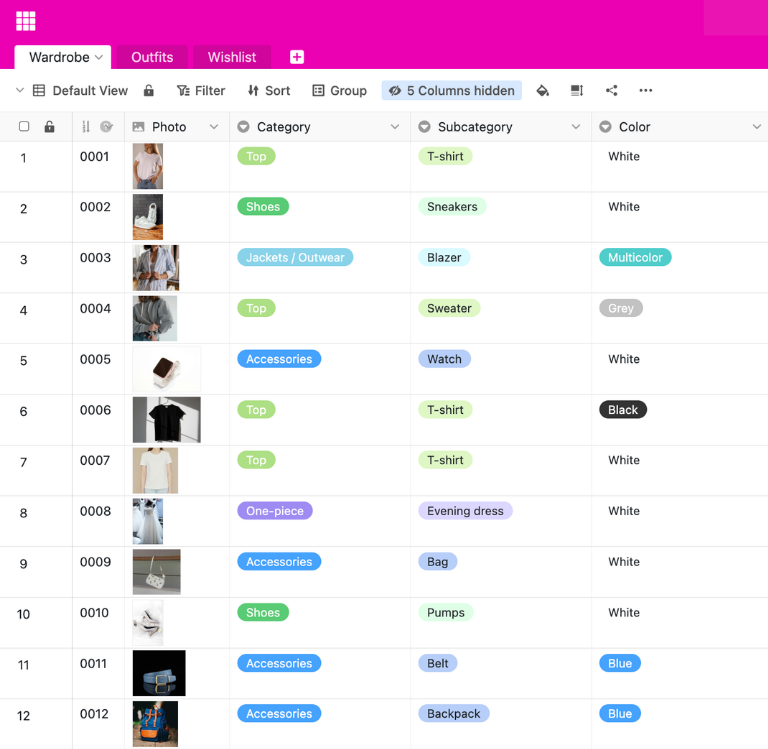This screenshot has height=749, width=768.
Task: Change row height using row height icon
Action: click(x=577, y=91)
